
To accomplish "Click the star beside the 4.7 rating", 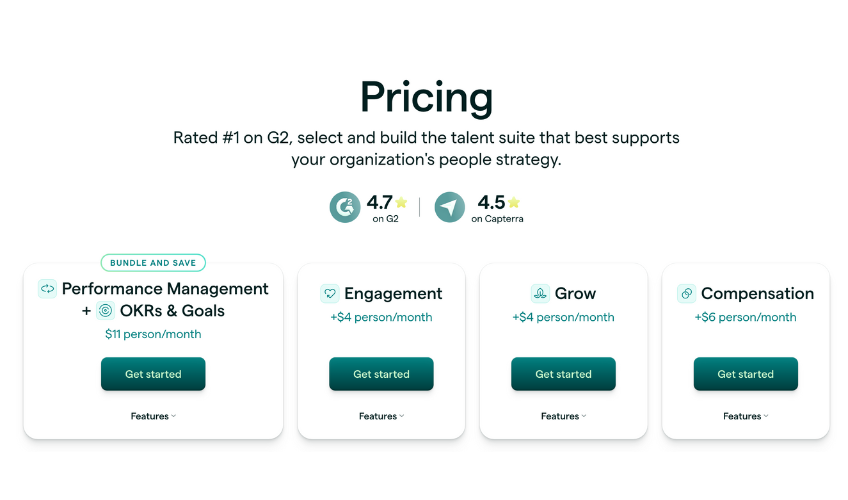I will (x=401, y=202).
